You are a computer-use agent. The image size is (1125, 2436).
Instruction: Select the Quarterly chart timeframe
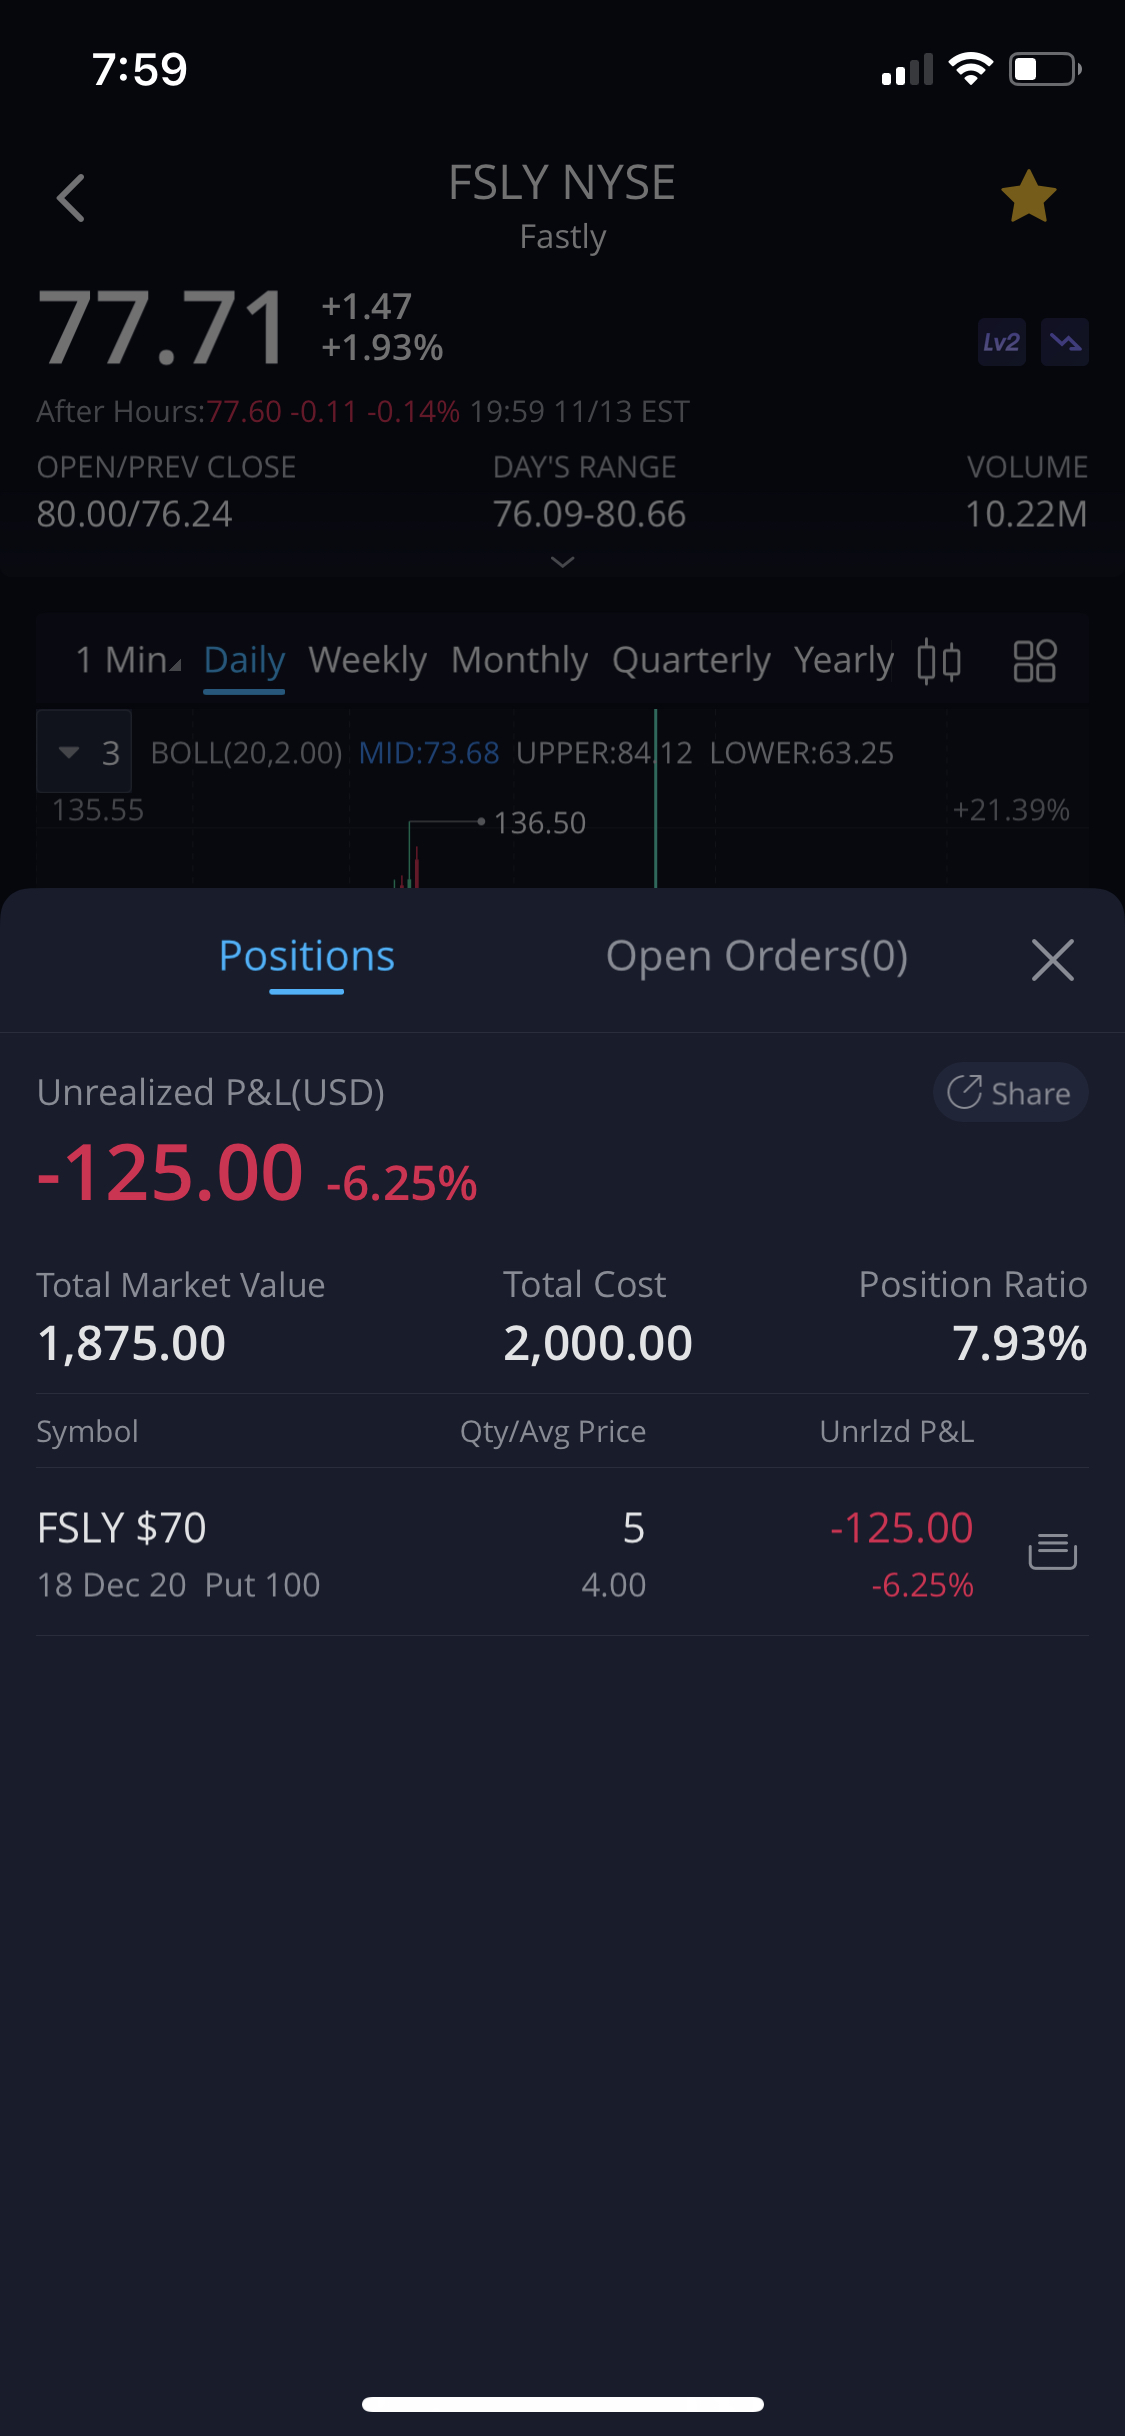click(x=691, y=660)
